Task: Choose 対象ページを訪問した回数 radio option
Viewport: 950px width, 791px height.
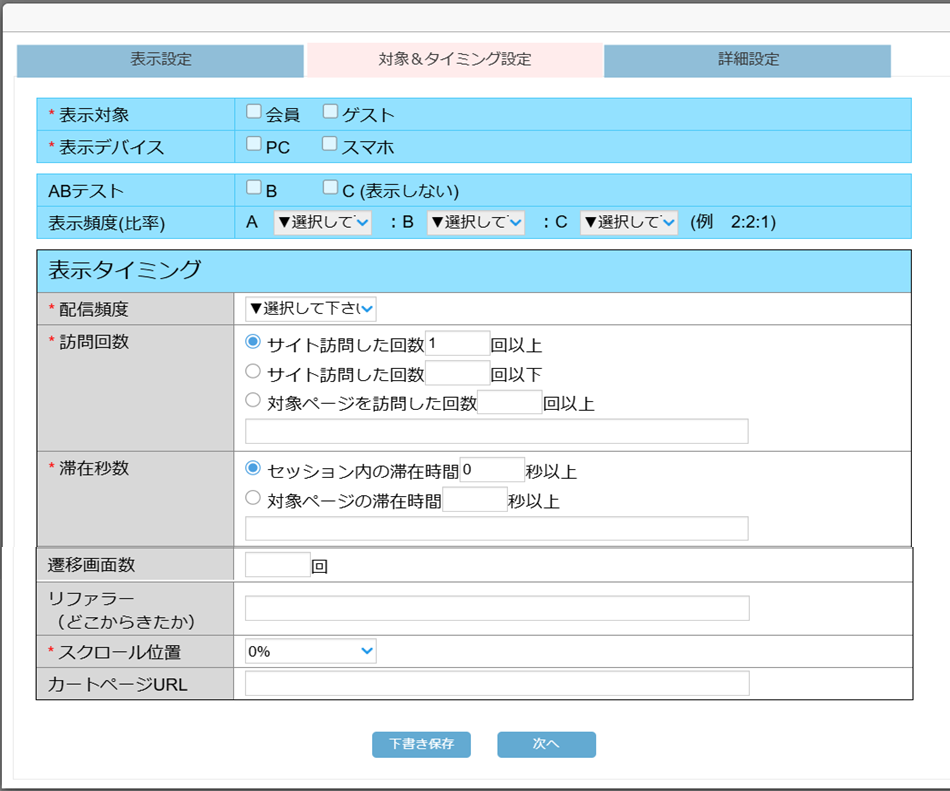Action: click(x=254, y=402)
